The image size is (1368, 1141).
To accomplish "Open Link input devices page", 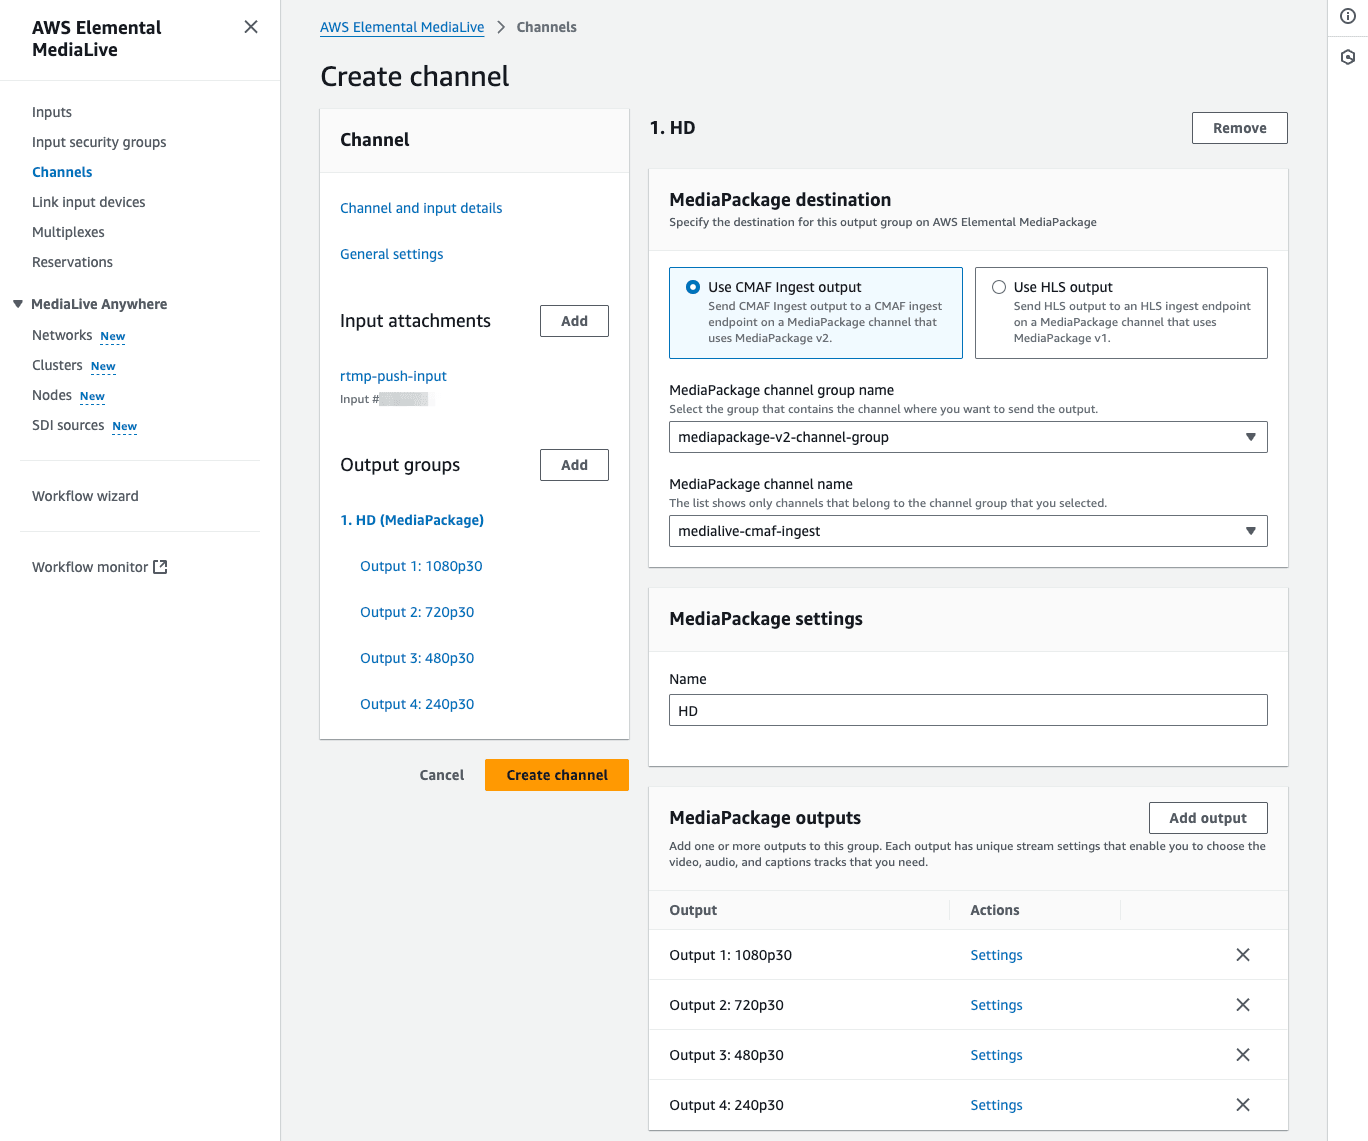I will [x=89, y=202].
